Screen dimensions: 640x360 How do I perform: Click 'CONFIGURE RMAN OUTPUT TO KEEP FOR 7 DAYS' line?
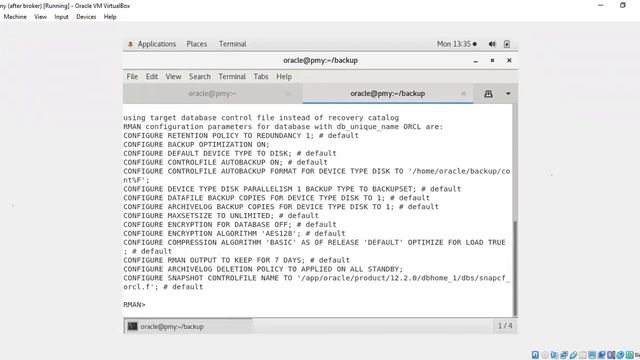[x=236, y=260]
